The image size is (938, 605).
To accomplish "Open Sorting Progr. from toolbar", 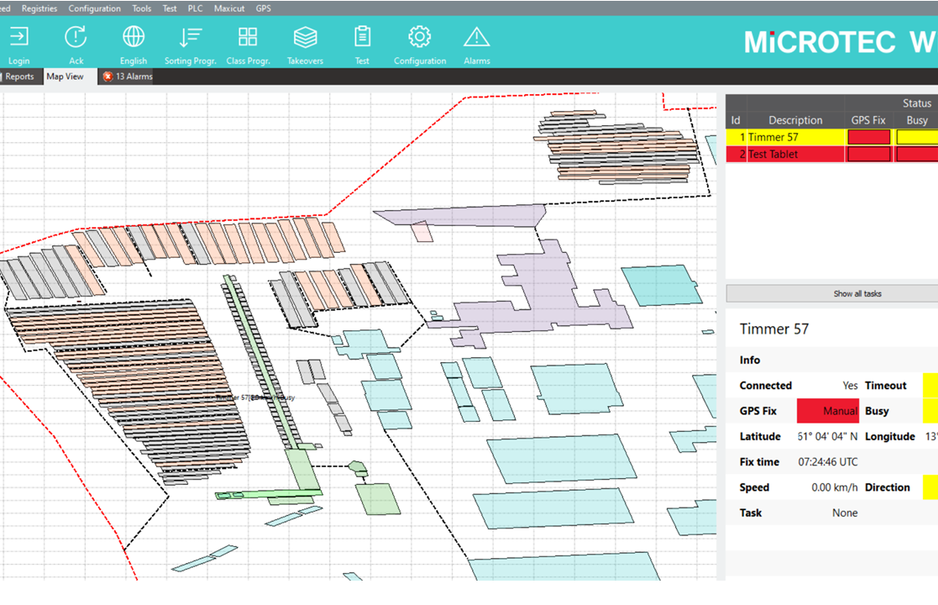I will coord(190,38).
